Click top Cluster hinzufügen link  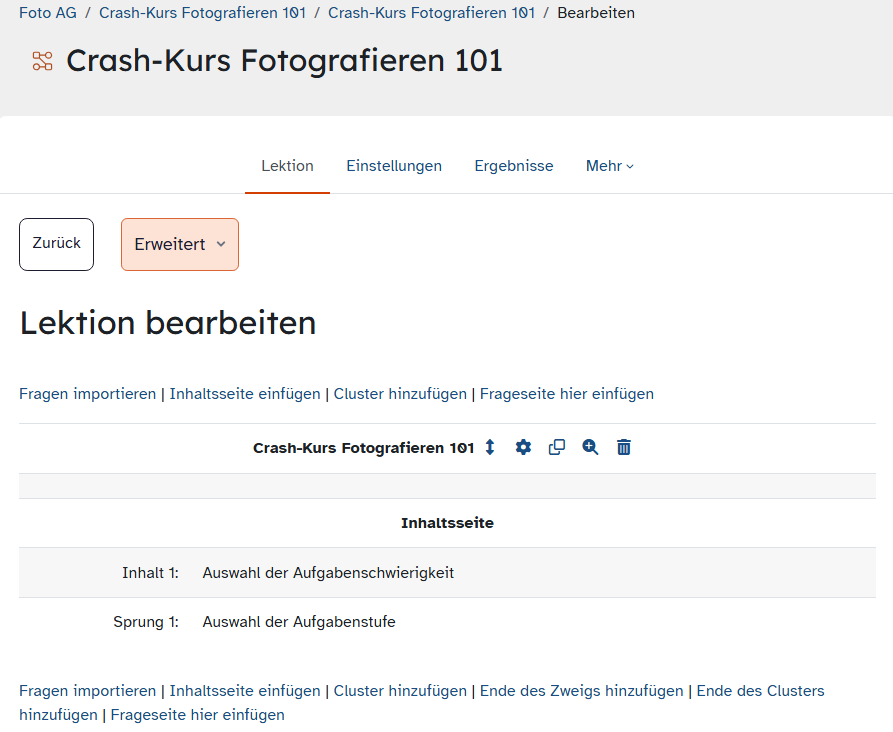(400, 394)
